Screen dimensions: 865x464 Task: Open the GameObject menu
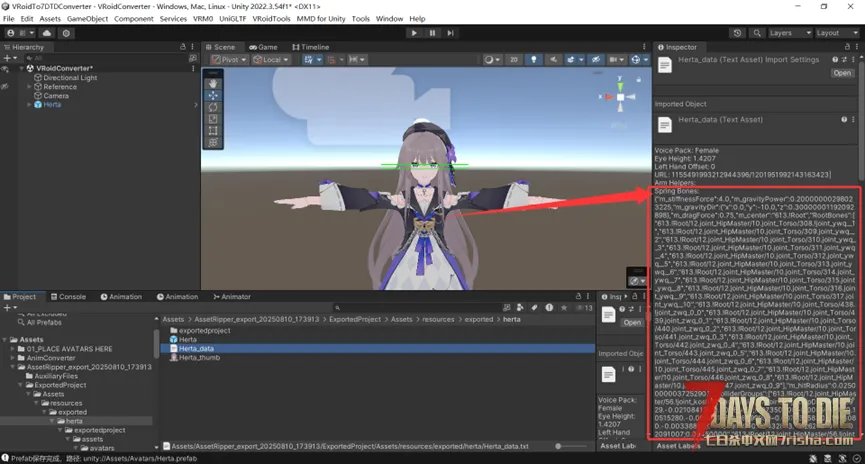coord(87,19)
